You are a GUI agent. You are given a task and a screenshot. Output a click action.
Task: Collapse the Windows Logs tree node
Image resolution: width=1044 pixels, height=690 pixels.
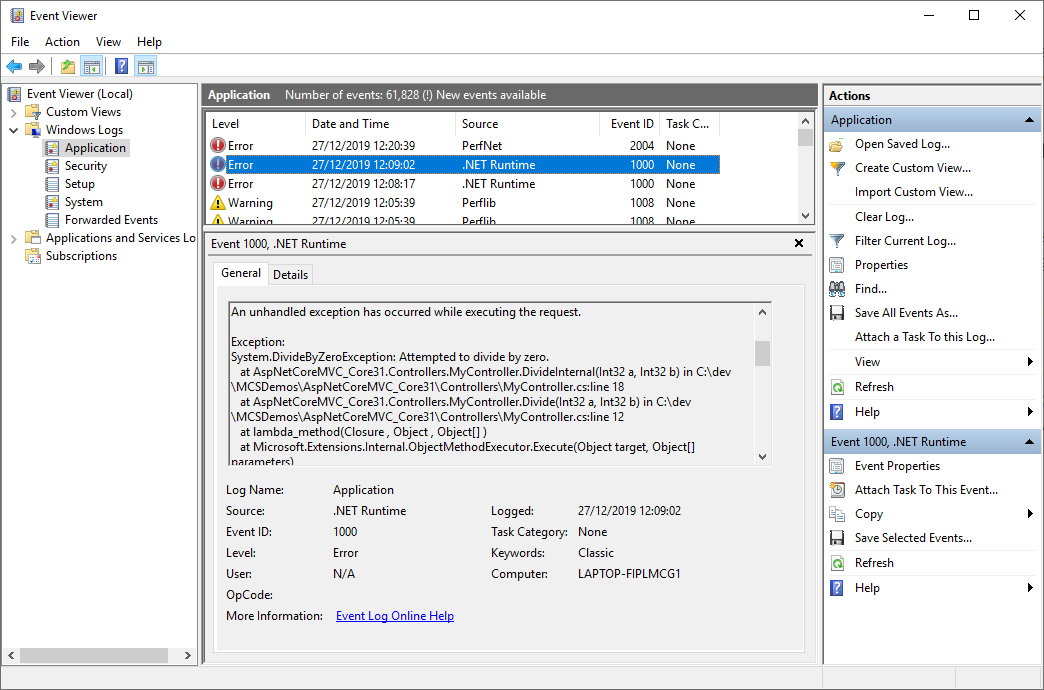13,131
